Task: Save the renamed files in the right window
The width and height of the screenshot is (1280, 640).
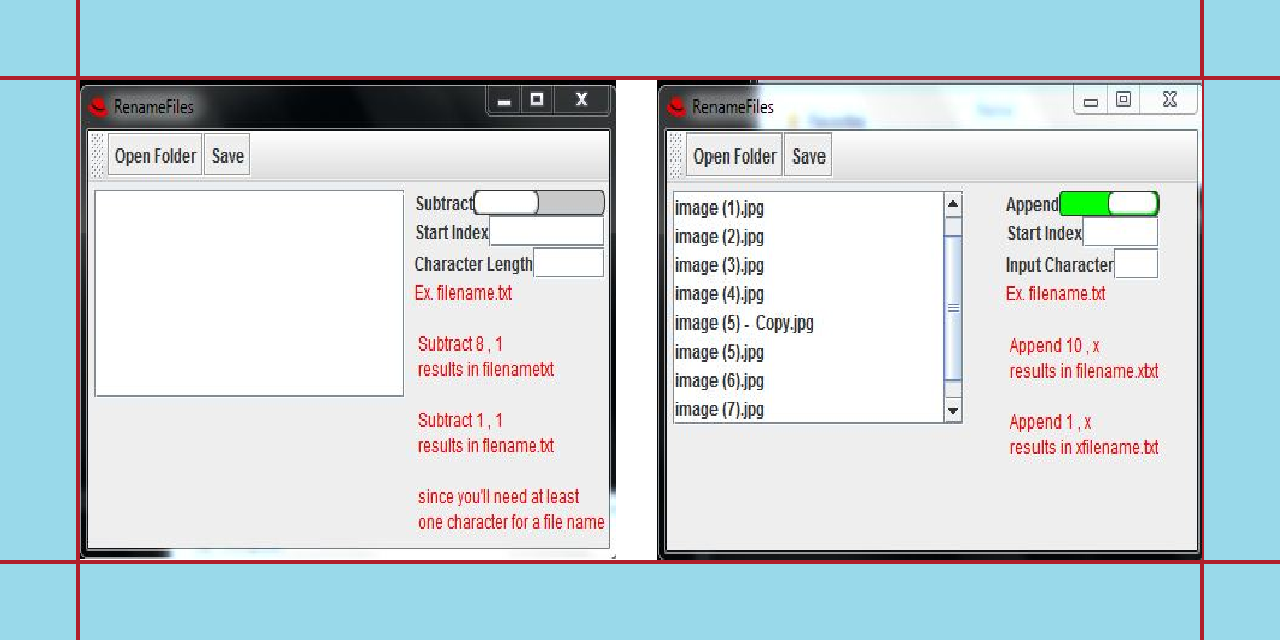Action: (x=807, y=155)
